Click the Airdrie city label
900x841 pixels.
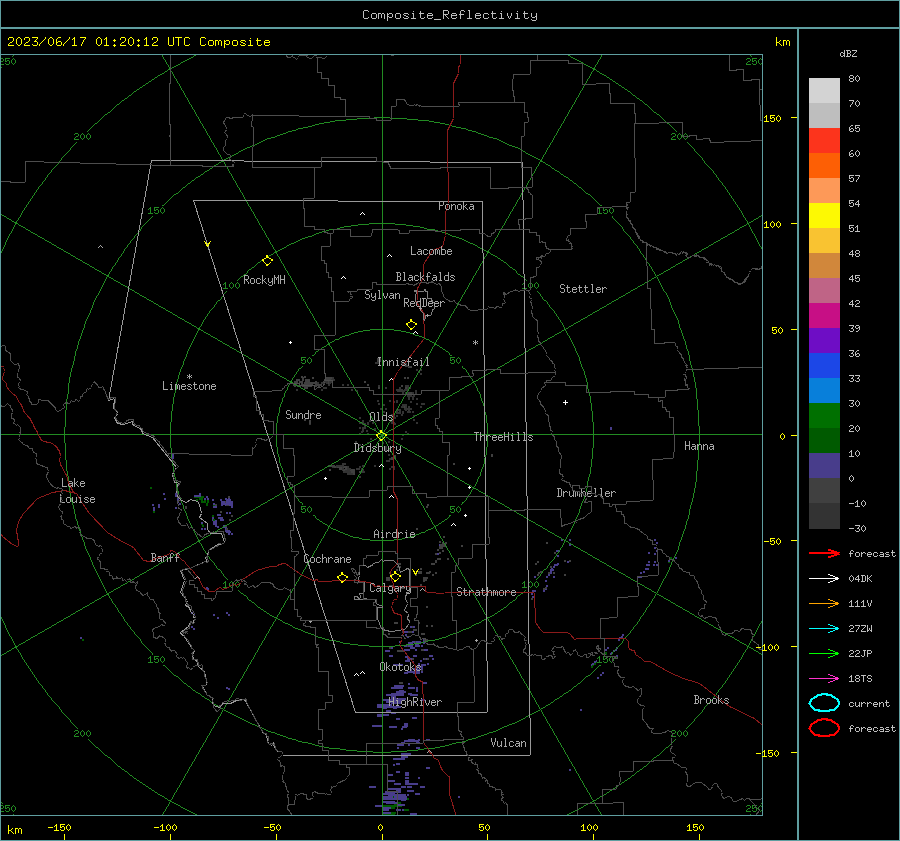click(394, 534)
